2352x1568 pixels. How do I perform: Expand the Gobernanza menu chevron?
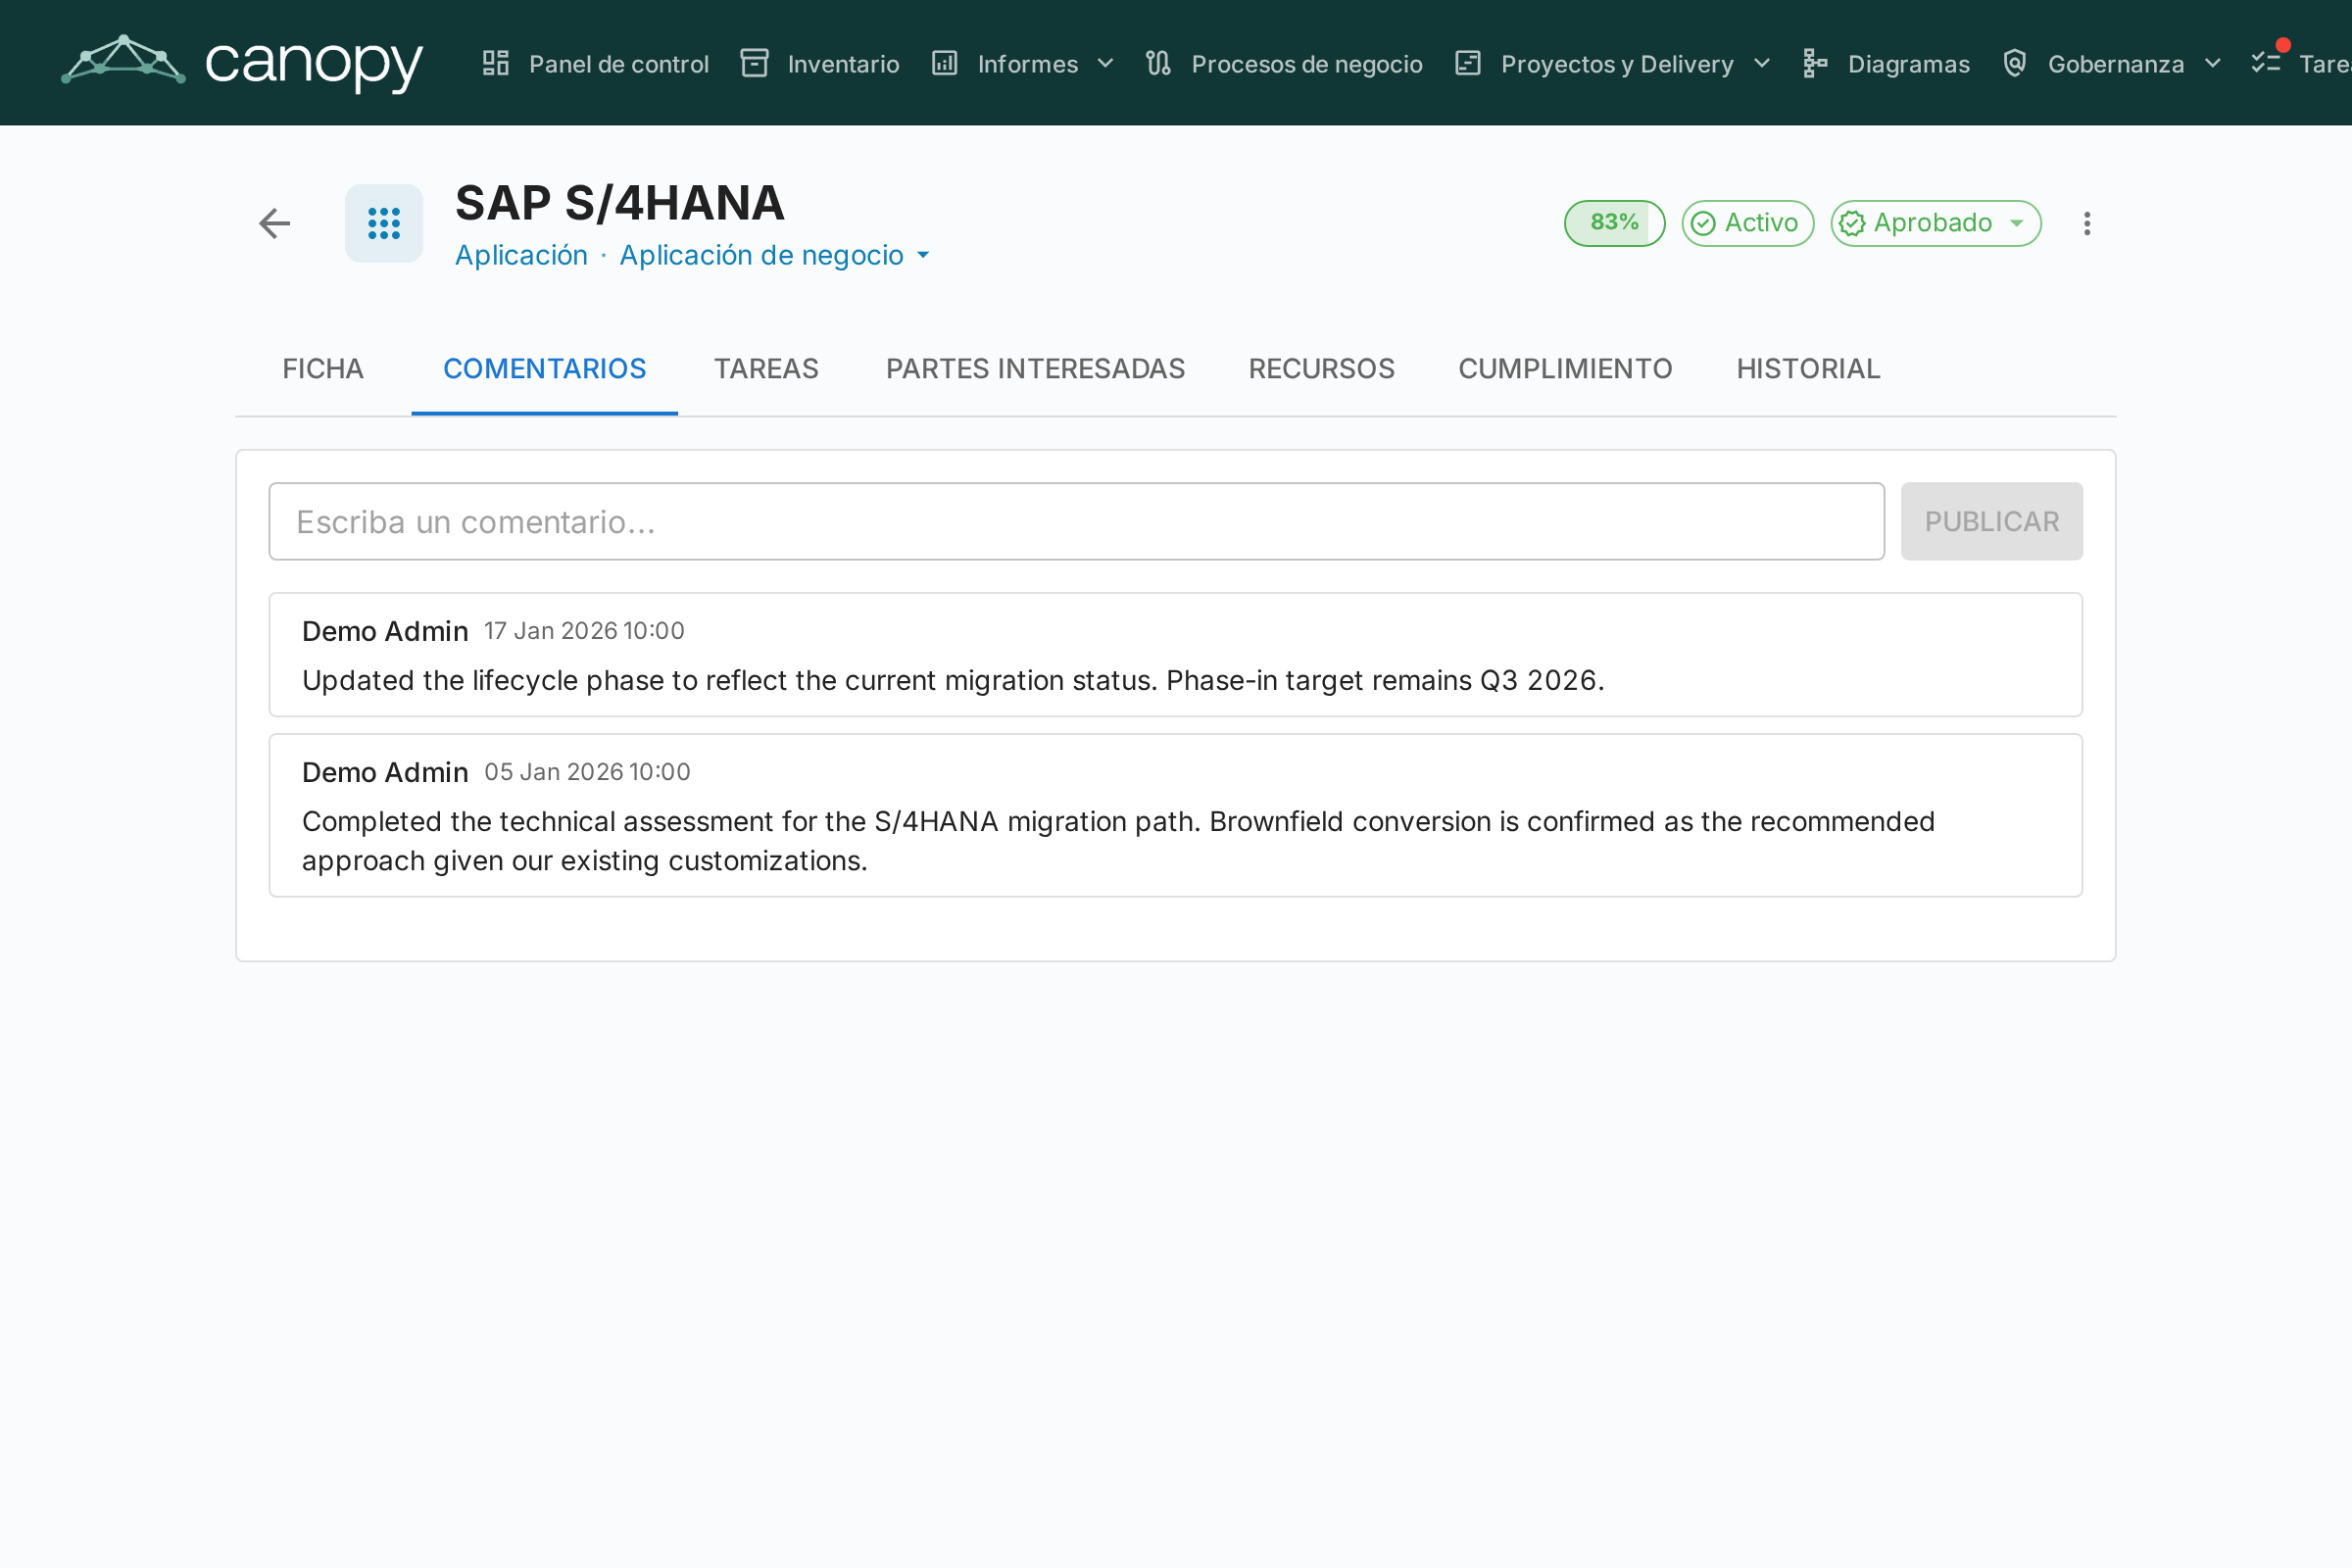coord(2213,63)
